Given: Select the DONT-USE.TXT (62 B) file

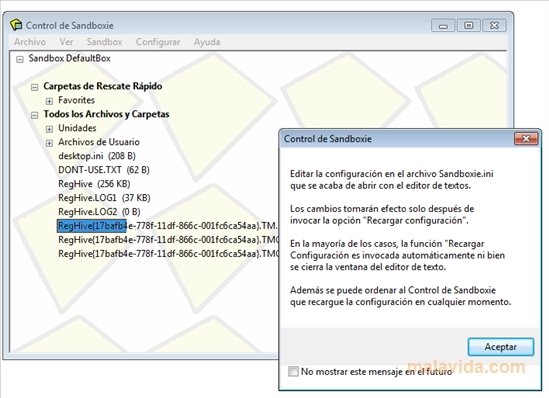Looking at the screenshot, I should (x=104, y=170).
